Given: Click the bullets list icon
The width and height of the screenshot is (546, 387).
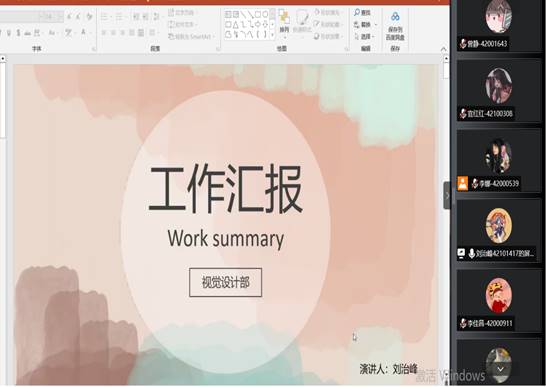Looking at the screenshot, I should tap(105, 16).
